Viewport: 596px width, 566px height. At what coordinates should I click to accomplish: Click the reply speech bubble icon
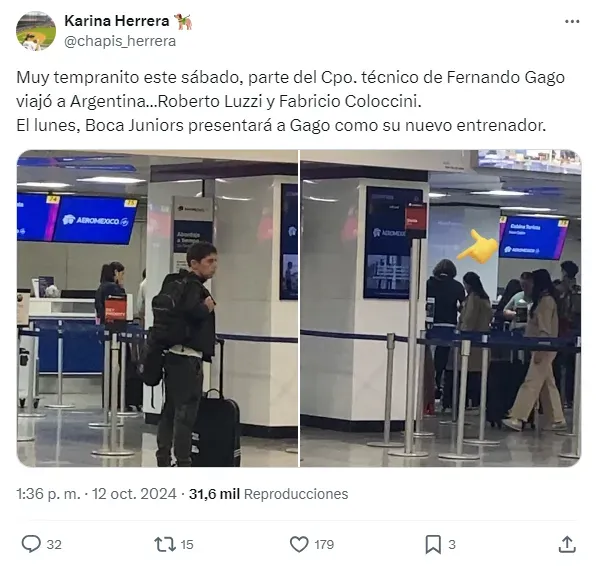point(31,544)
